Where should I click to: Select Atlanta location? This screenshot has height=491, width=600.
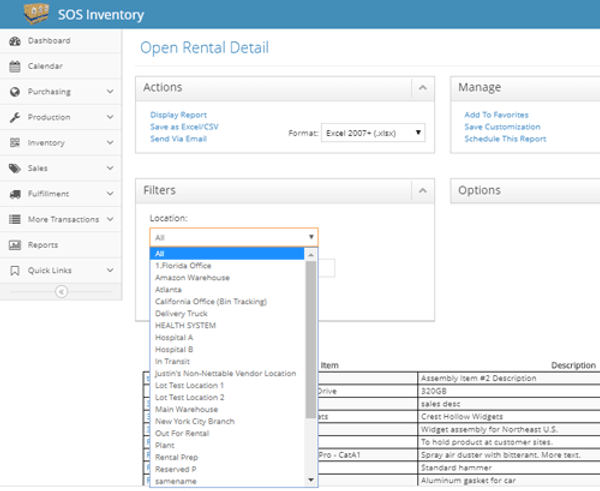[227, 289]
